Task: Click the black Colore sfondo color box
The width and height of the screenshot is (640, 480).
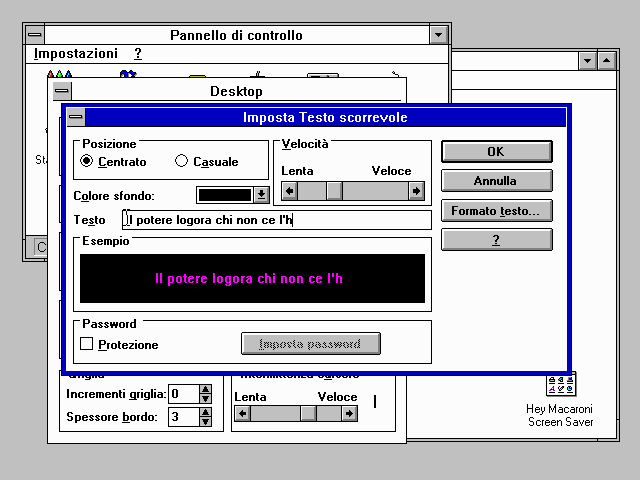Action: point(225,195)
